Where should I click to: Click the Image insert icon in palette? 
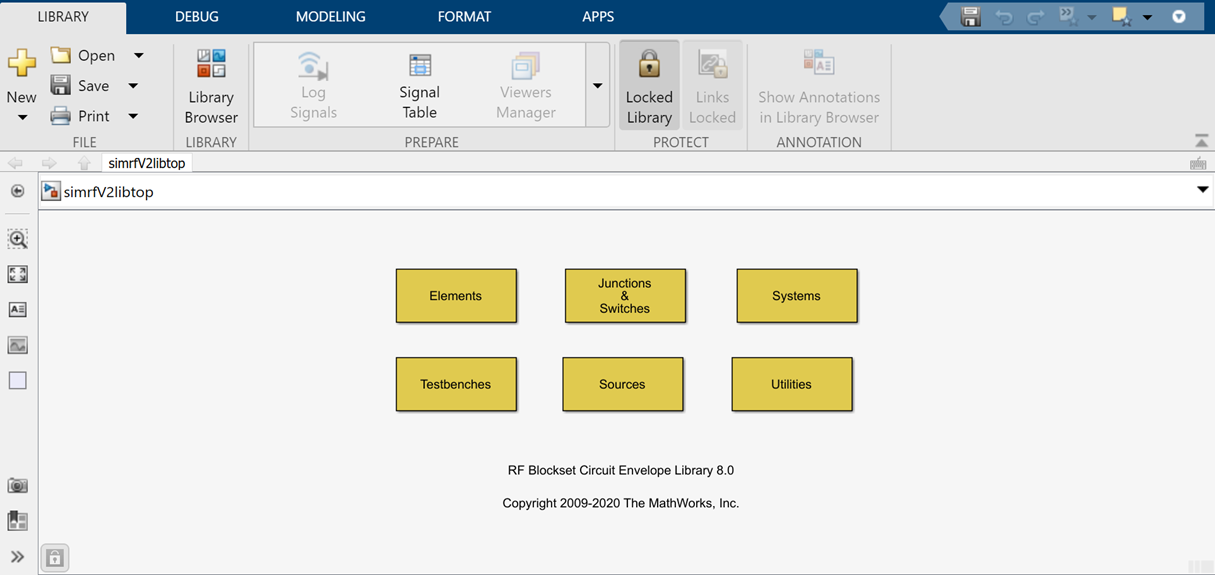coord(17,345)
